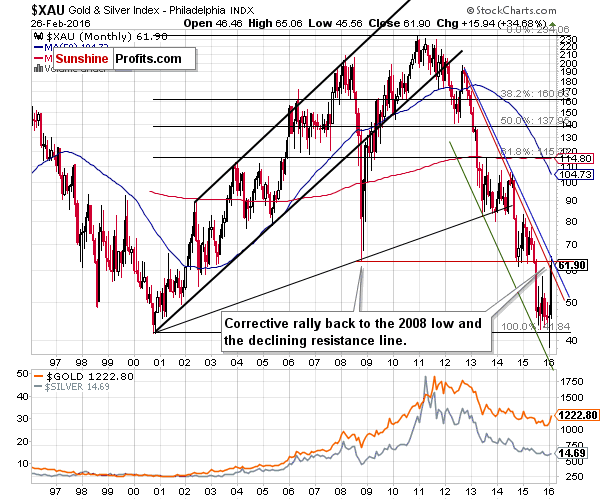Click the High 65.06 value
600x500 pixels.
coord(276,23)
